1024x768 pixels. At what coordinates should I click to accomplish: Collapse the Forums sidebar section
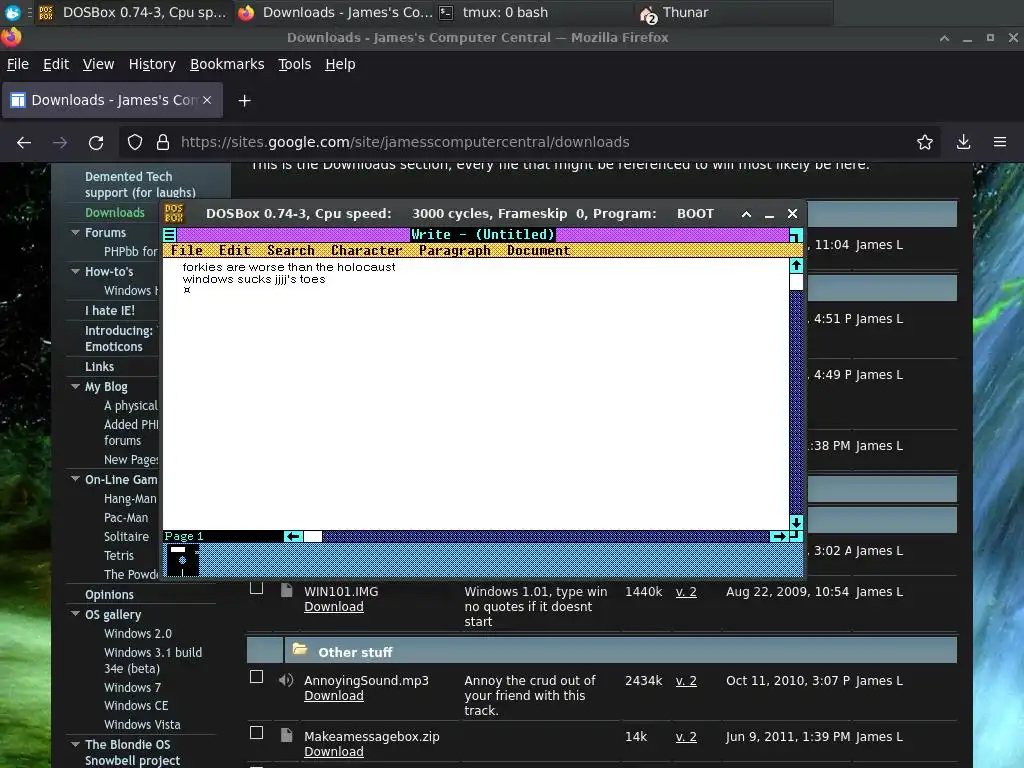tap(76, 232)
